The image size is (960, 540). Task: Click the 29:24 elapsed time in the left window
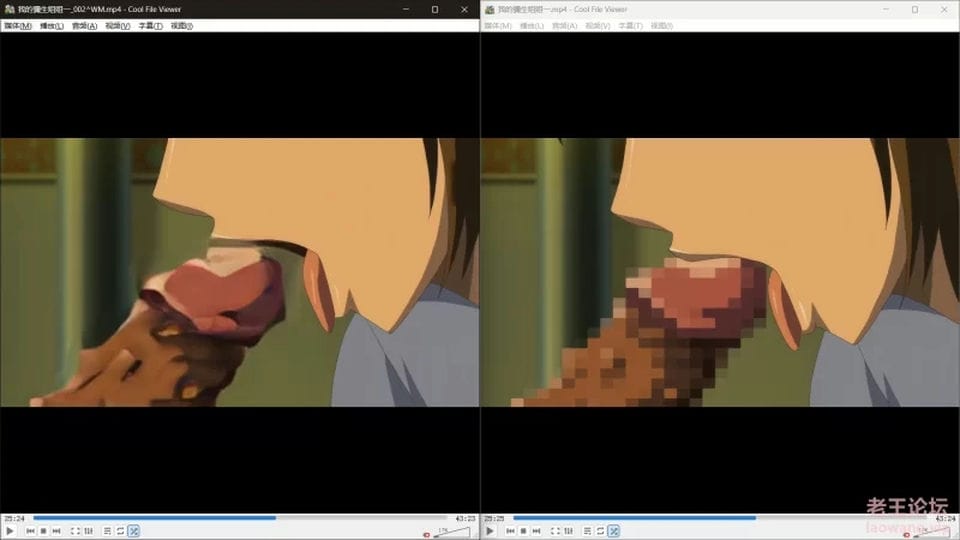point(13,518)
